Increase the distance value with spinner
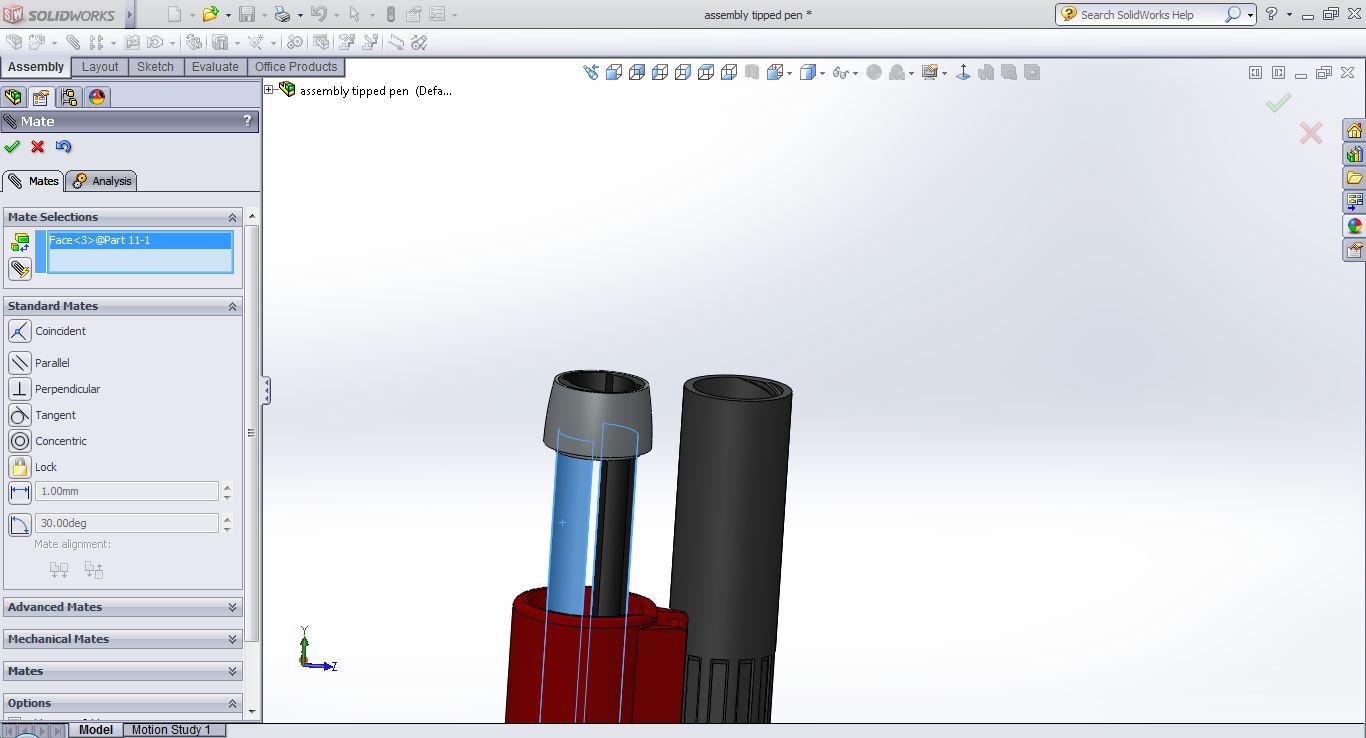Viewport: 1366px width, 738px height. (x=227, y=487)
